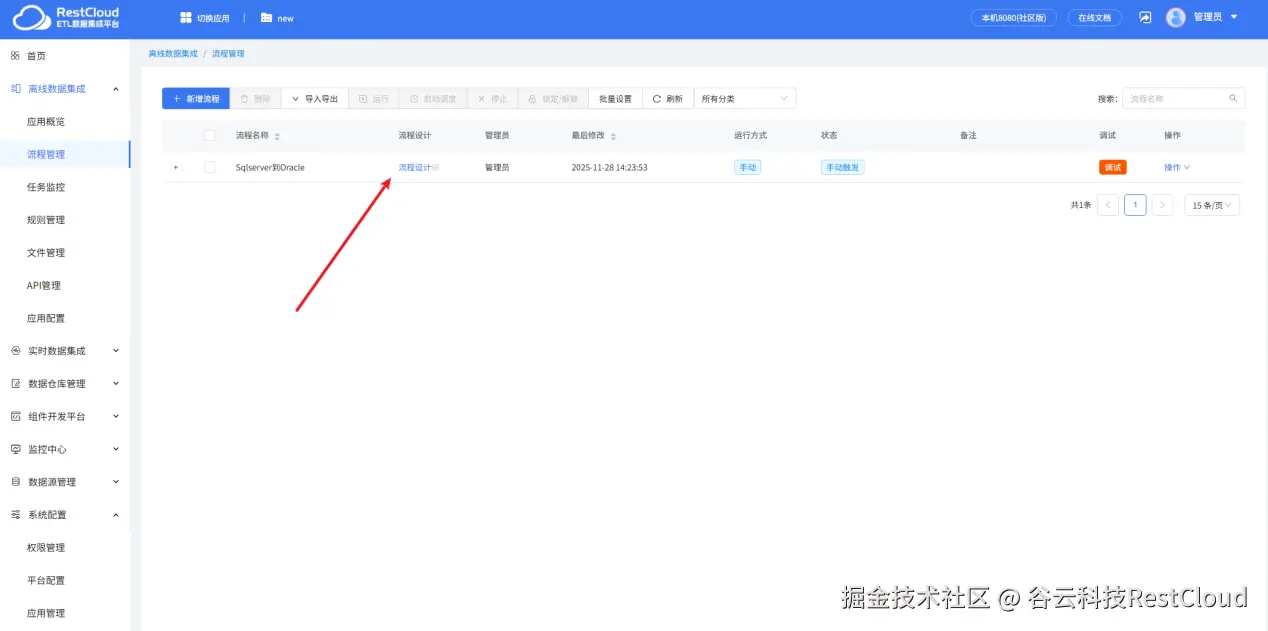This screenshot has height=631, width=1268.
Task: Toggle the select-all header checkbox
Action: [210, 135]
